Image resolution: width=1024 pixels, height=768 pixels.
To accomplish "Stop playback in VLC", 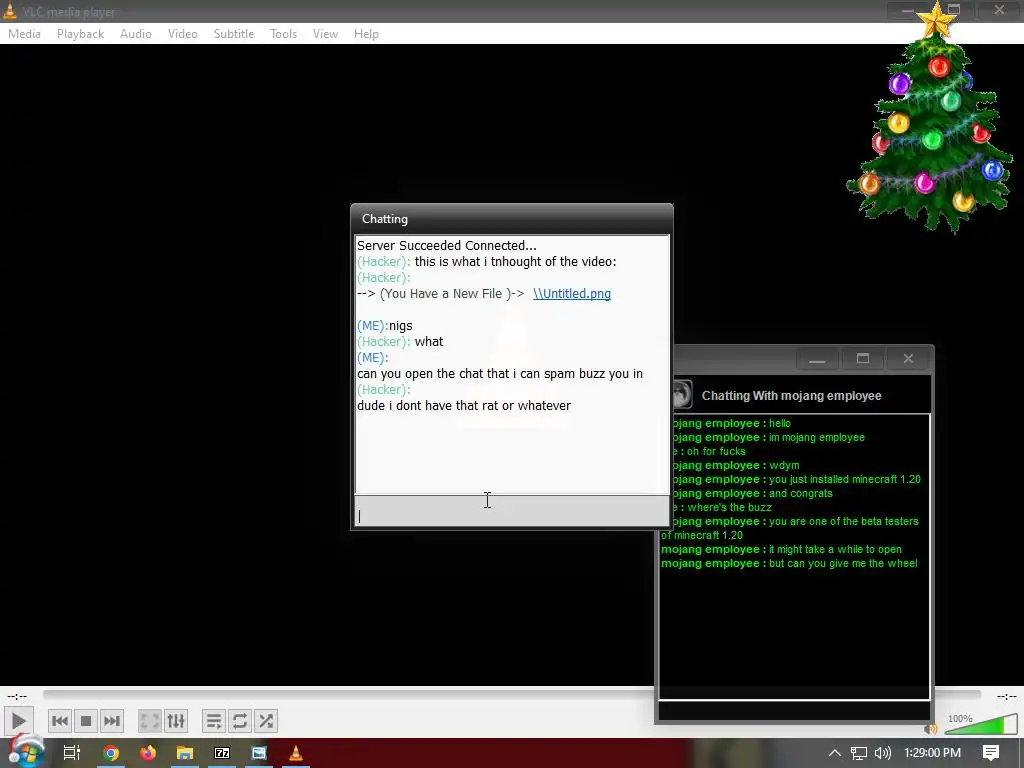I will pyautogui.click(x=86, y=721).
